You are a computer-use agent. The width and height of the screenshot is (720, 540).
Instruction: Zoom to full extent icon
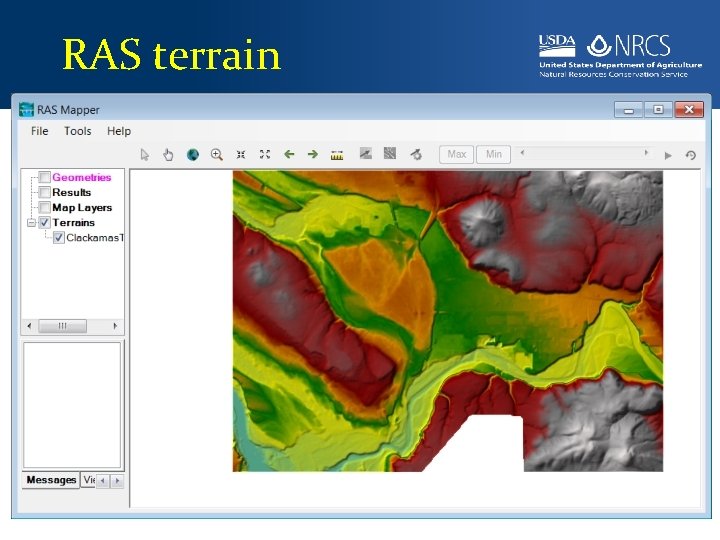tap(264, 154)
